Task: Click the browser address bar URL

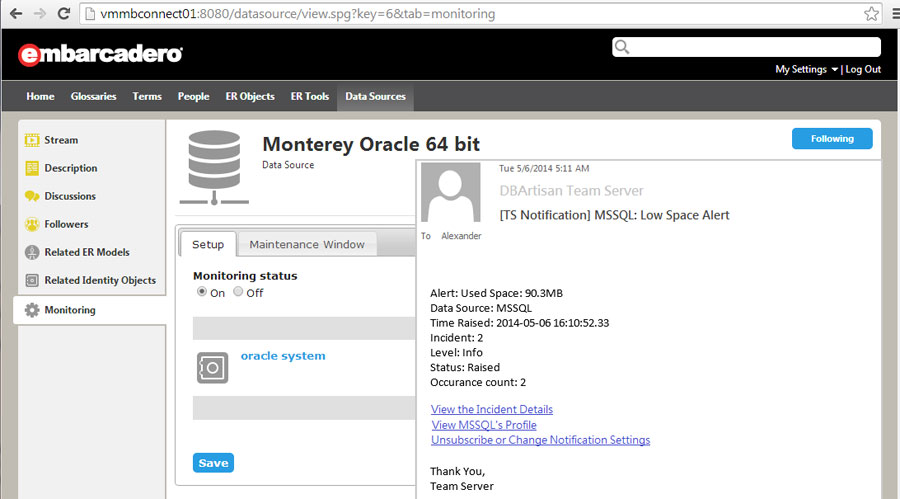Action: click(297, 14)
